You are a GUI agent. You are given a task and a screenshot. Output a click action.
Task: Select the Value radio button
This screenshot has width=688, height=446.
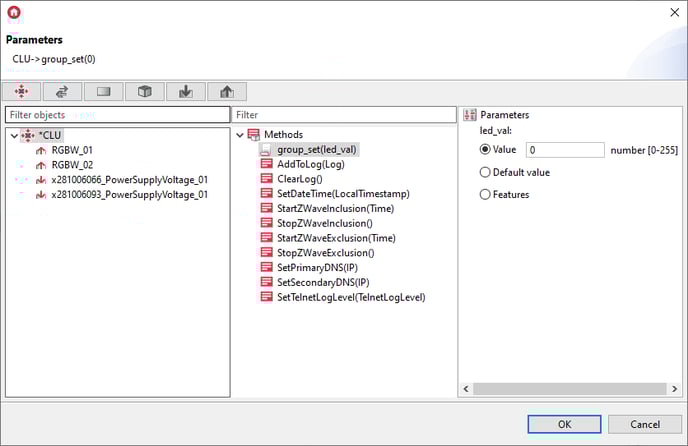[486, 150]
